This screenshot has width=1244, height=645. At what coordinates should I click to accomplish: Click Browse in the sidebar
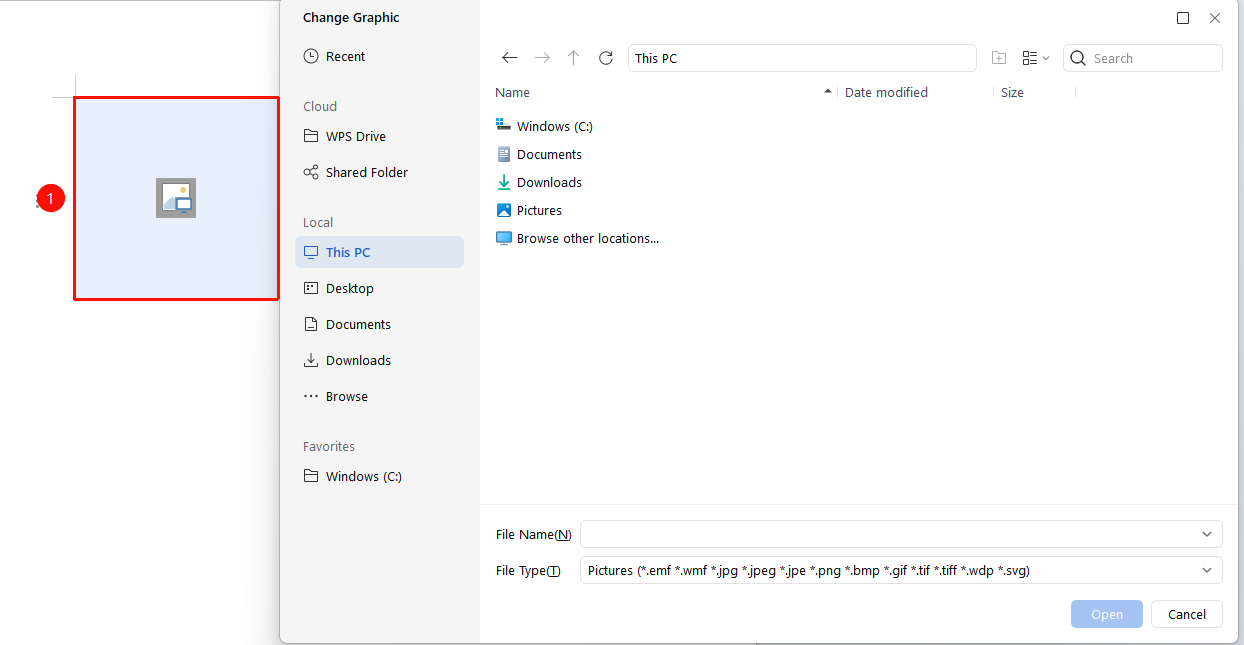(x=379, y=396)
